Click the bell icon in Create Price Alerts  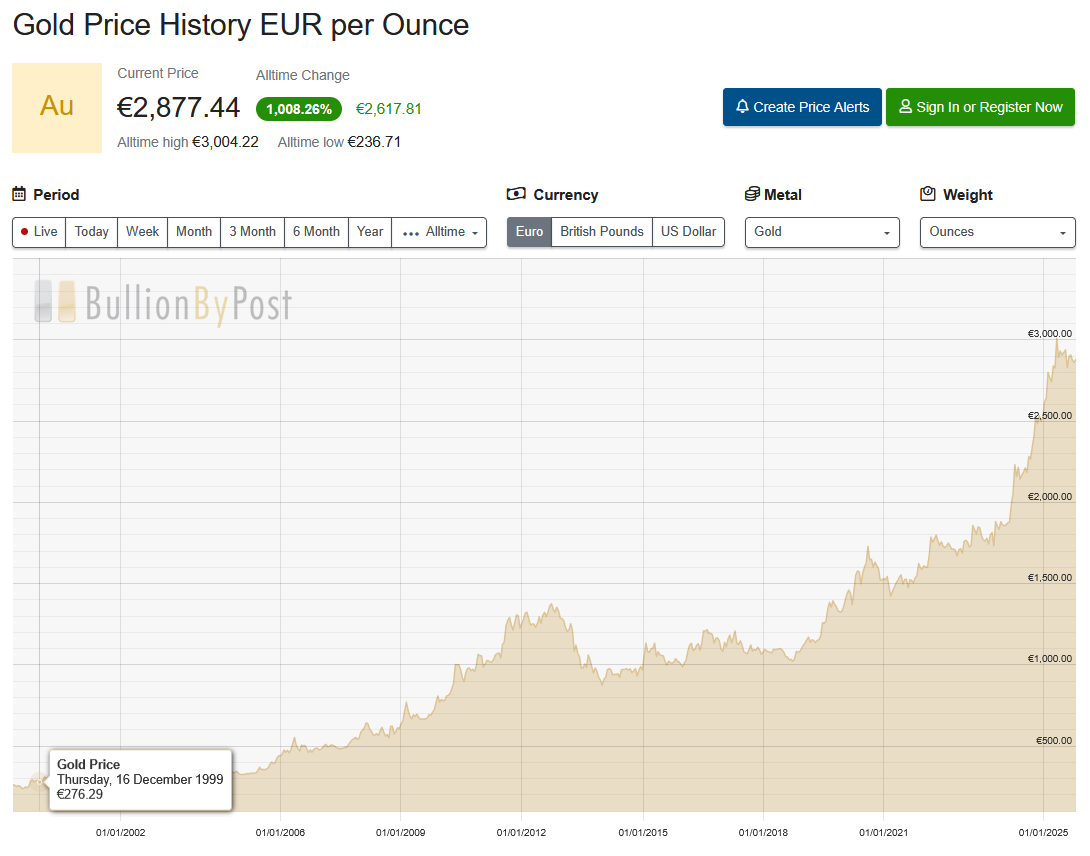742,106
